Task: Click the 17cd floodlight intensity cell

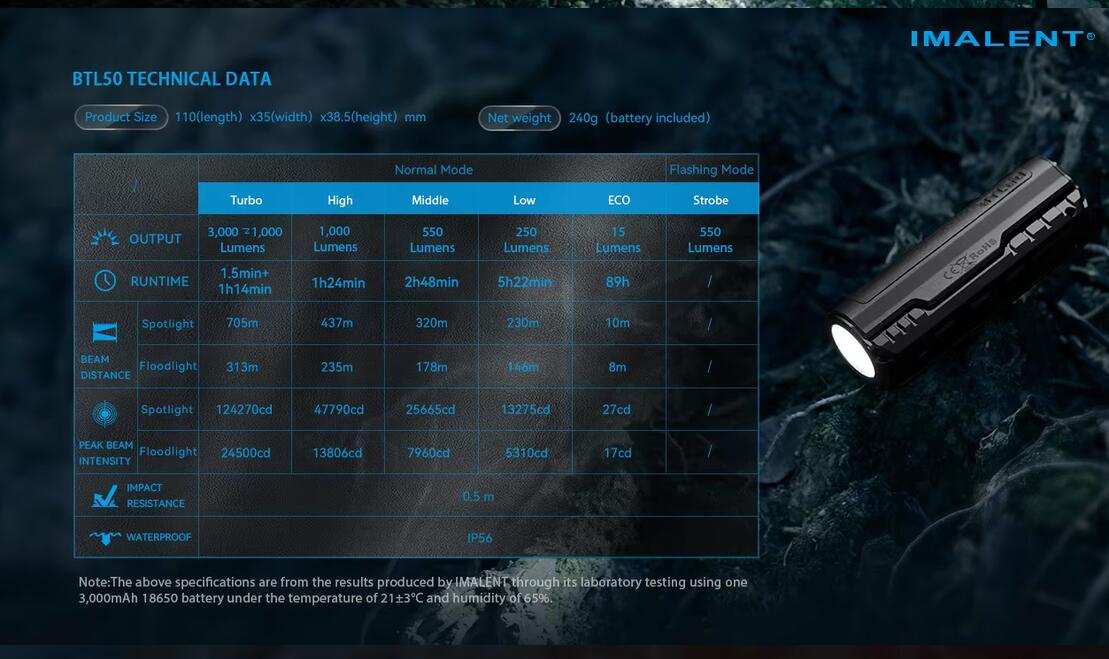Action: (x=617, y=453)
